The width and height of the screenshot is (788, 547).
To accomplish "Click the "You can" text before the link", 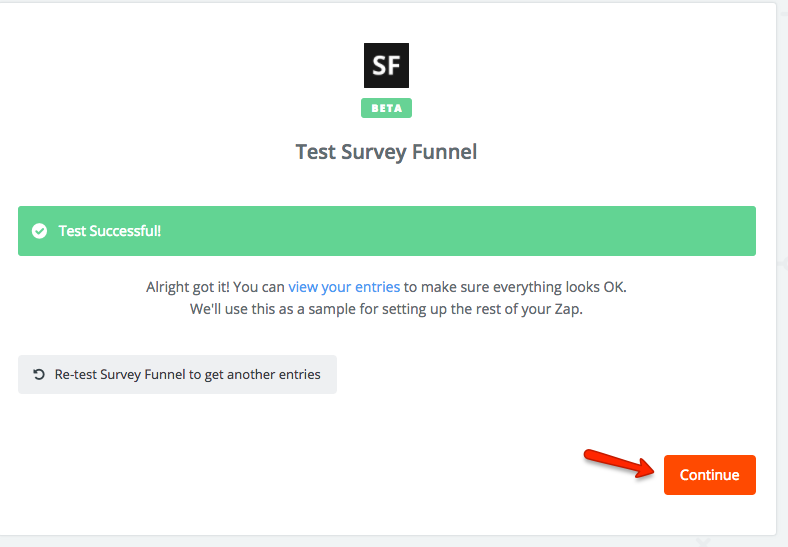I will coord(259,287).
